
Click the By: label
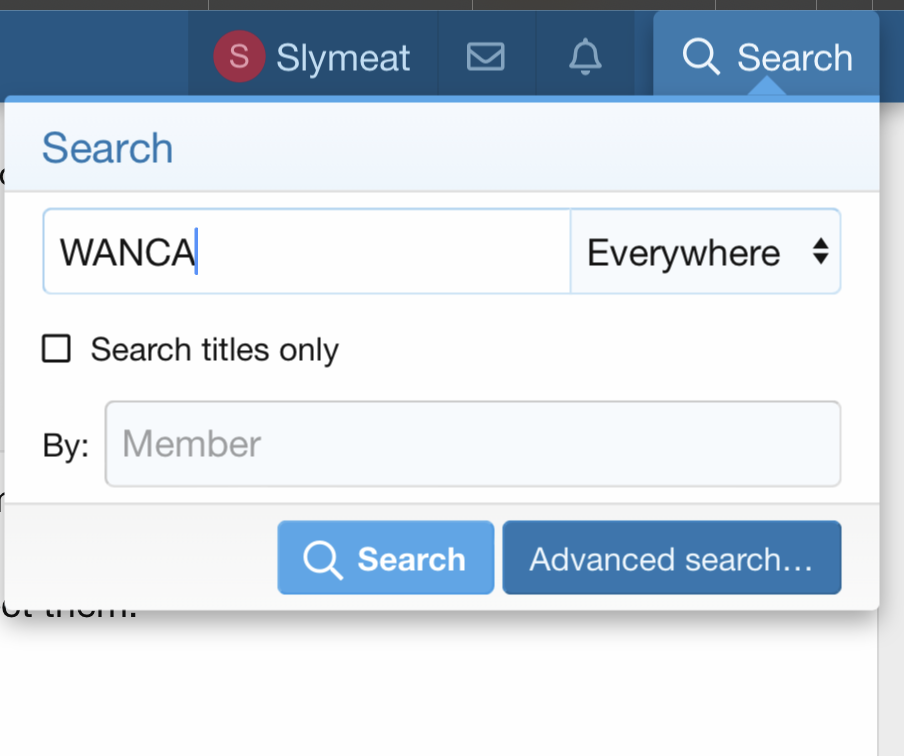click(66, 445)
